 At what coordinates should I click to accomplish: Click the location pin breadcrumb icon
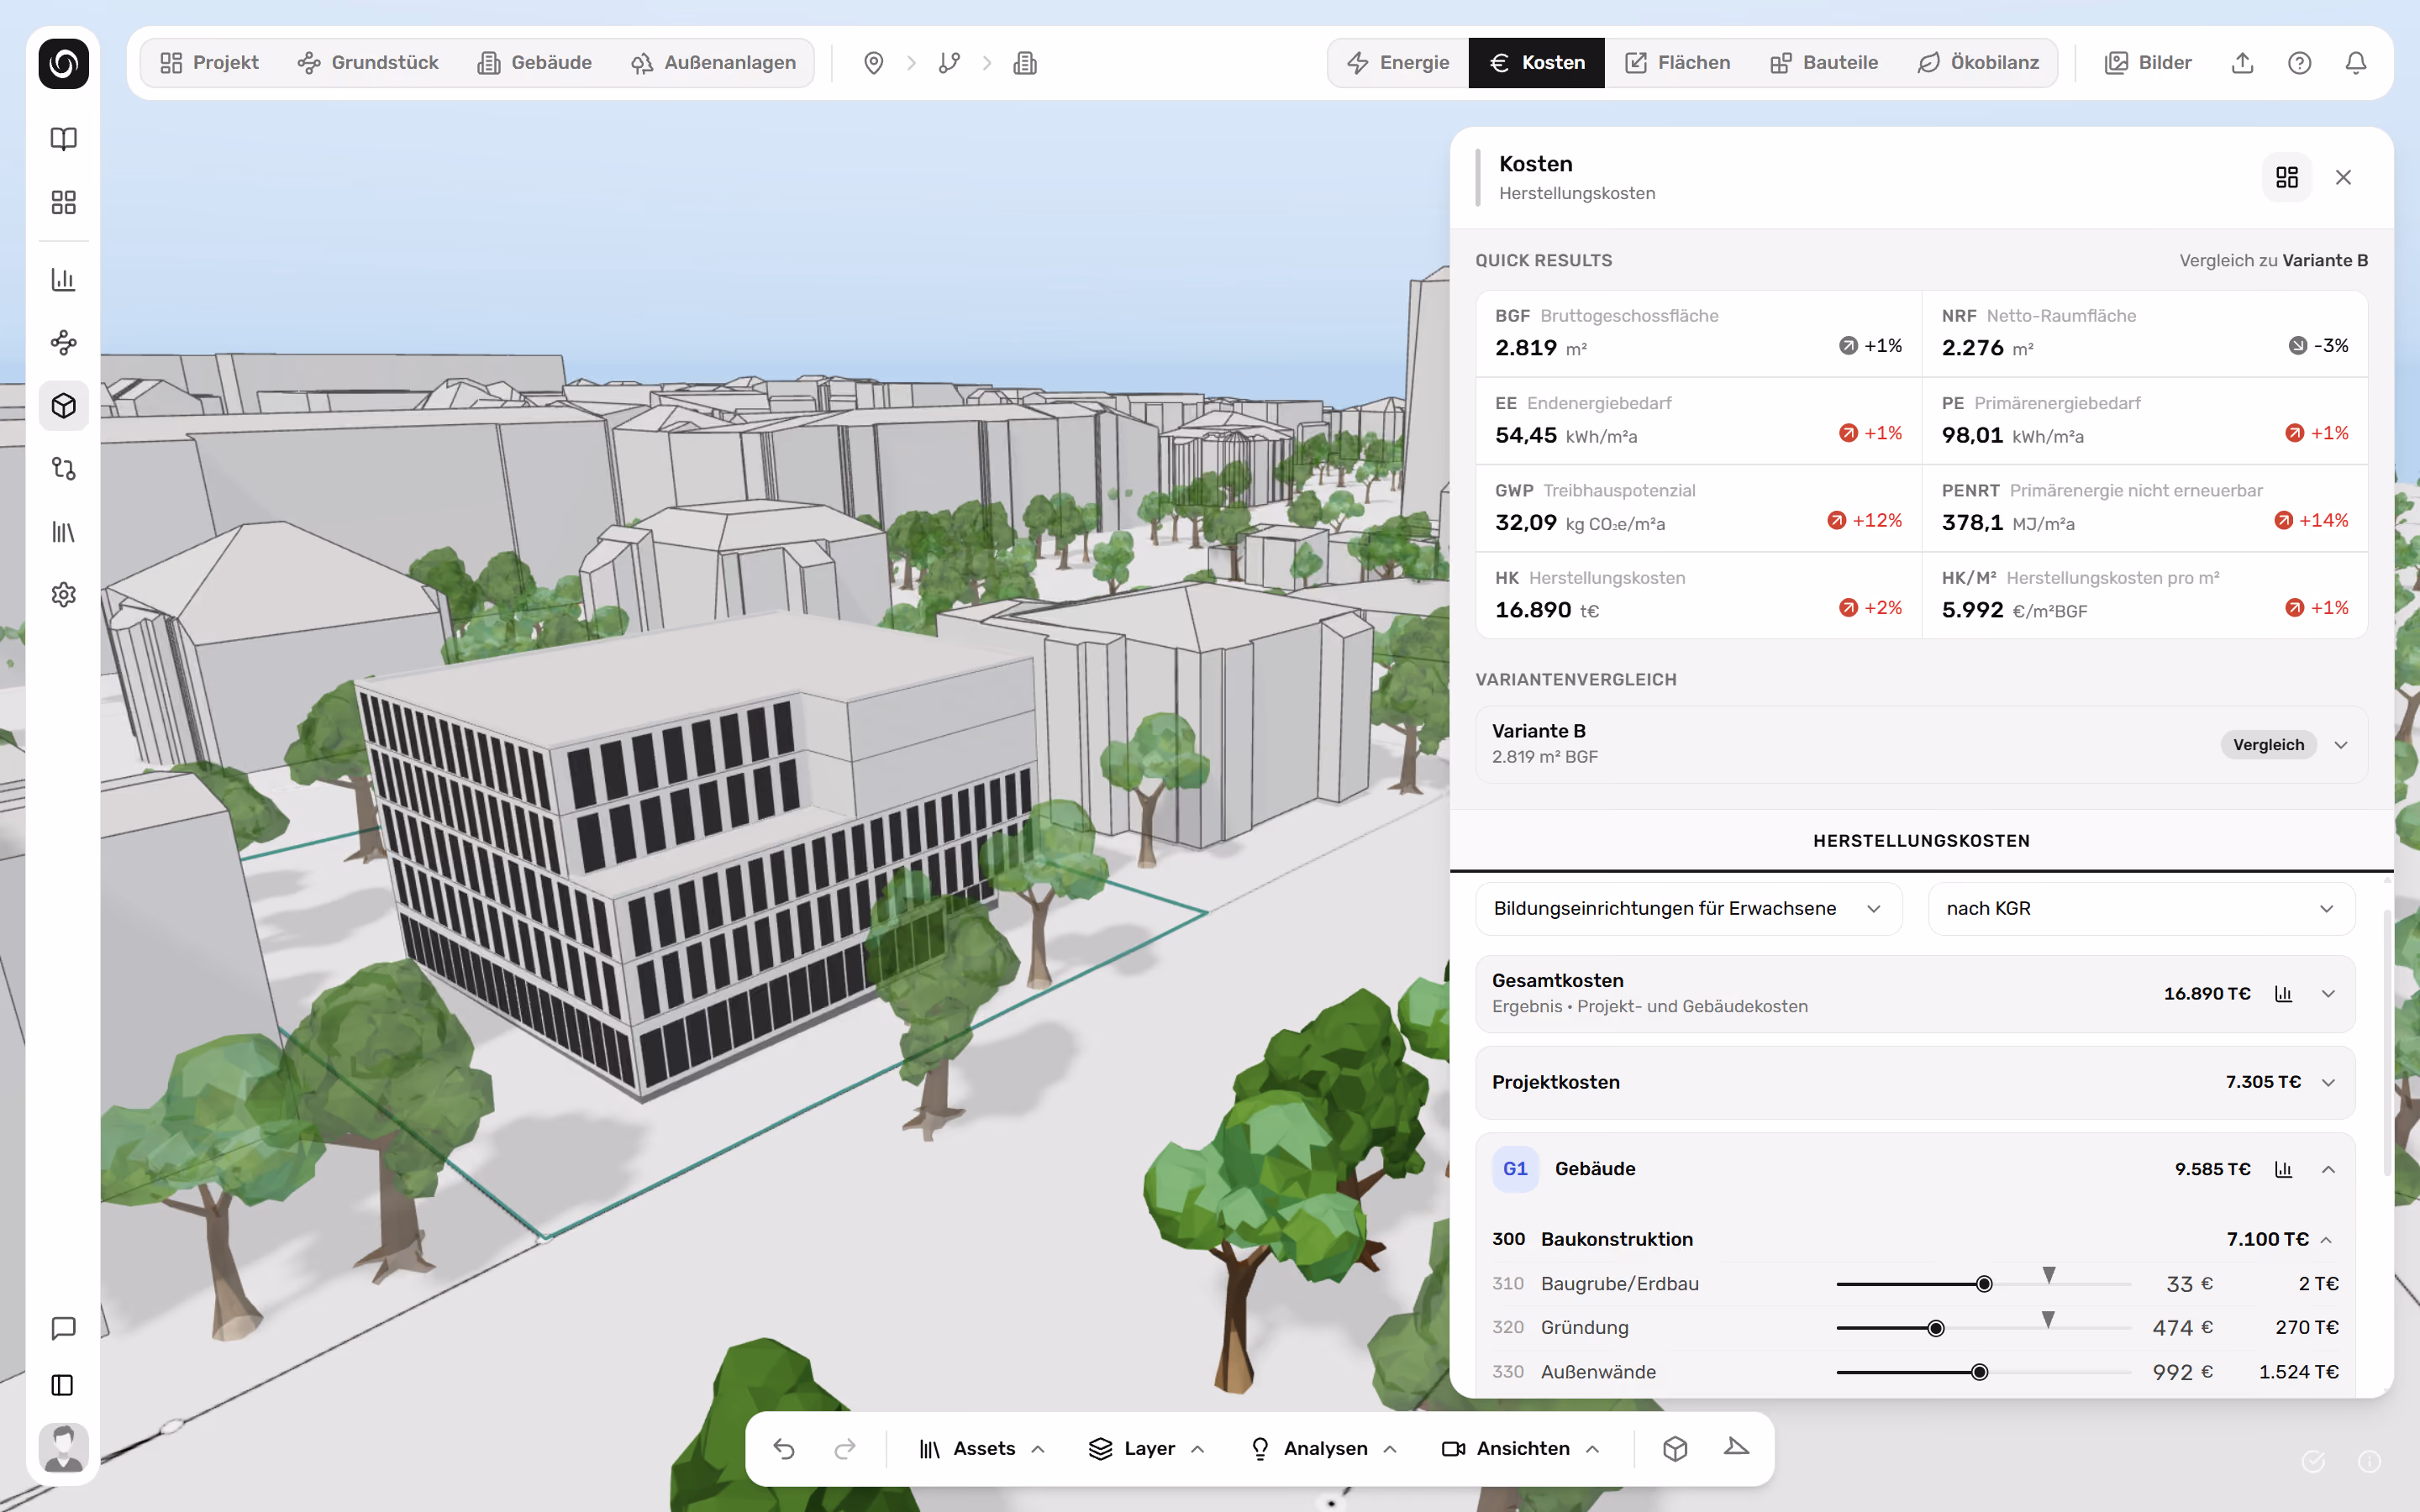(x=873, y=63)
